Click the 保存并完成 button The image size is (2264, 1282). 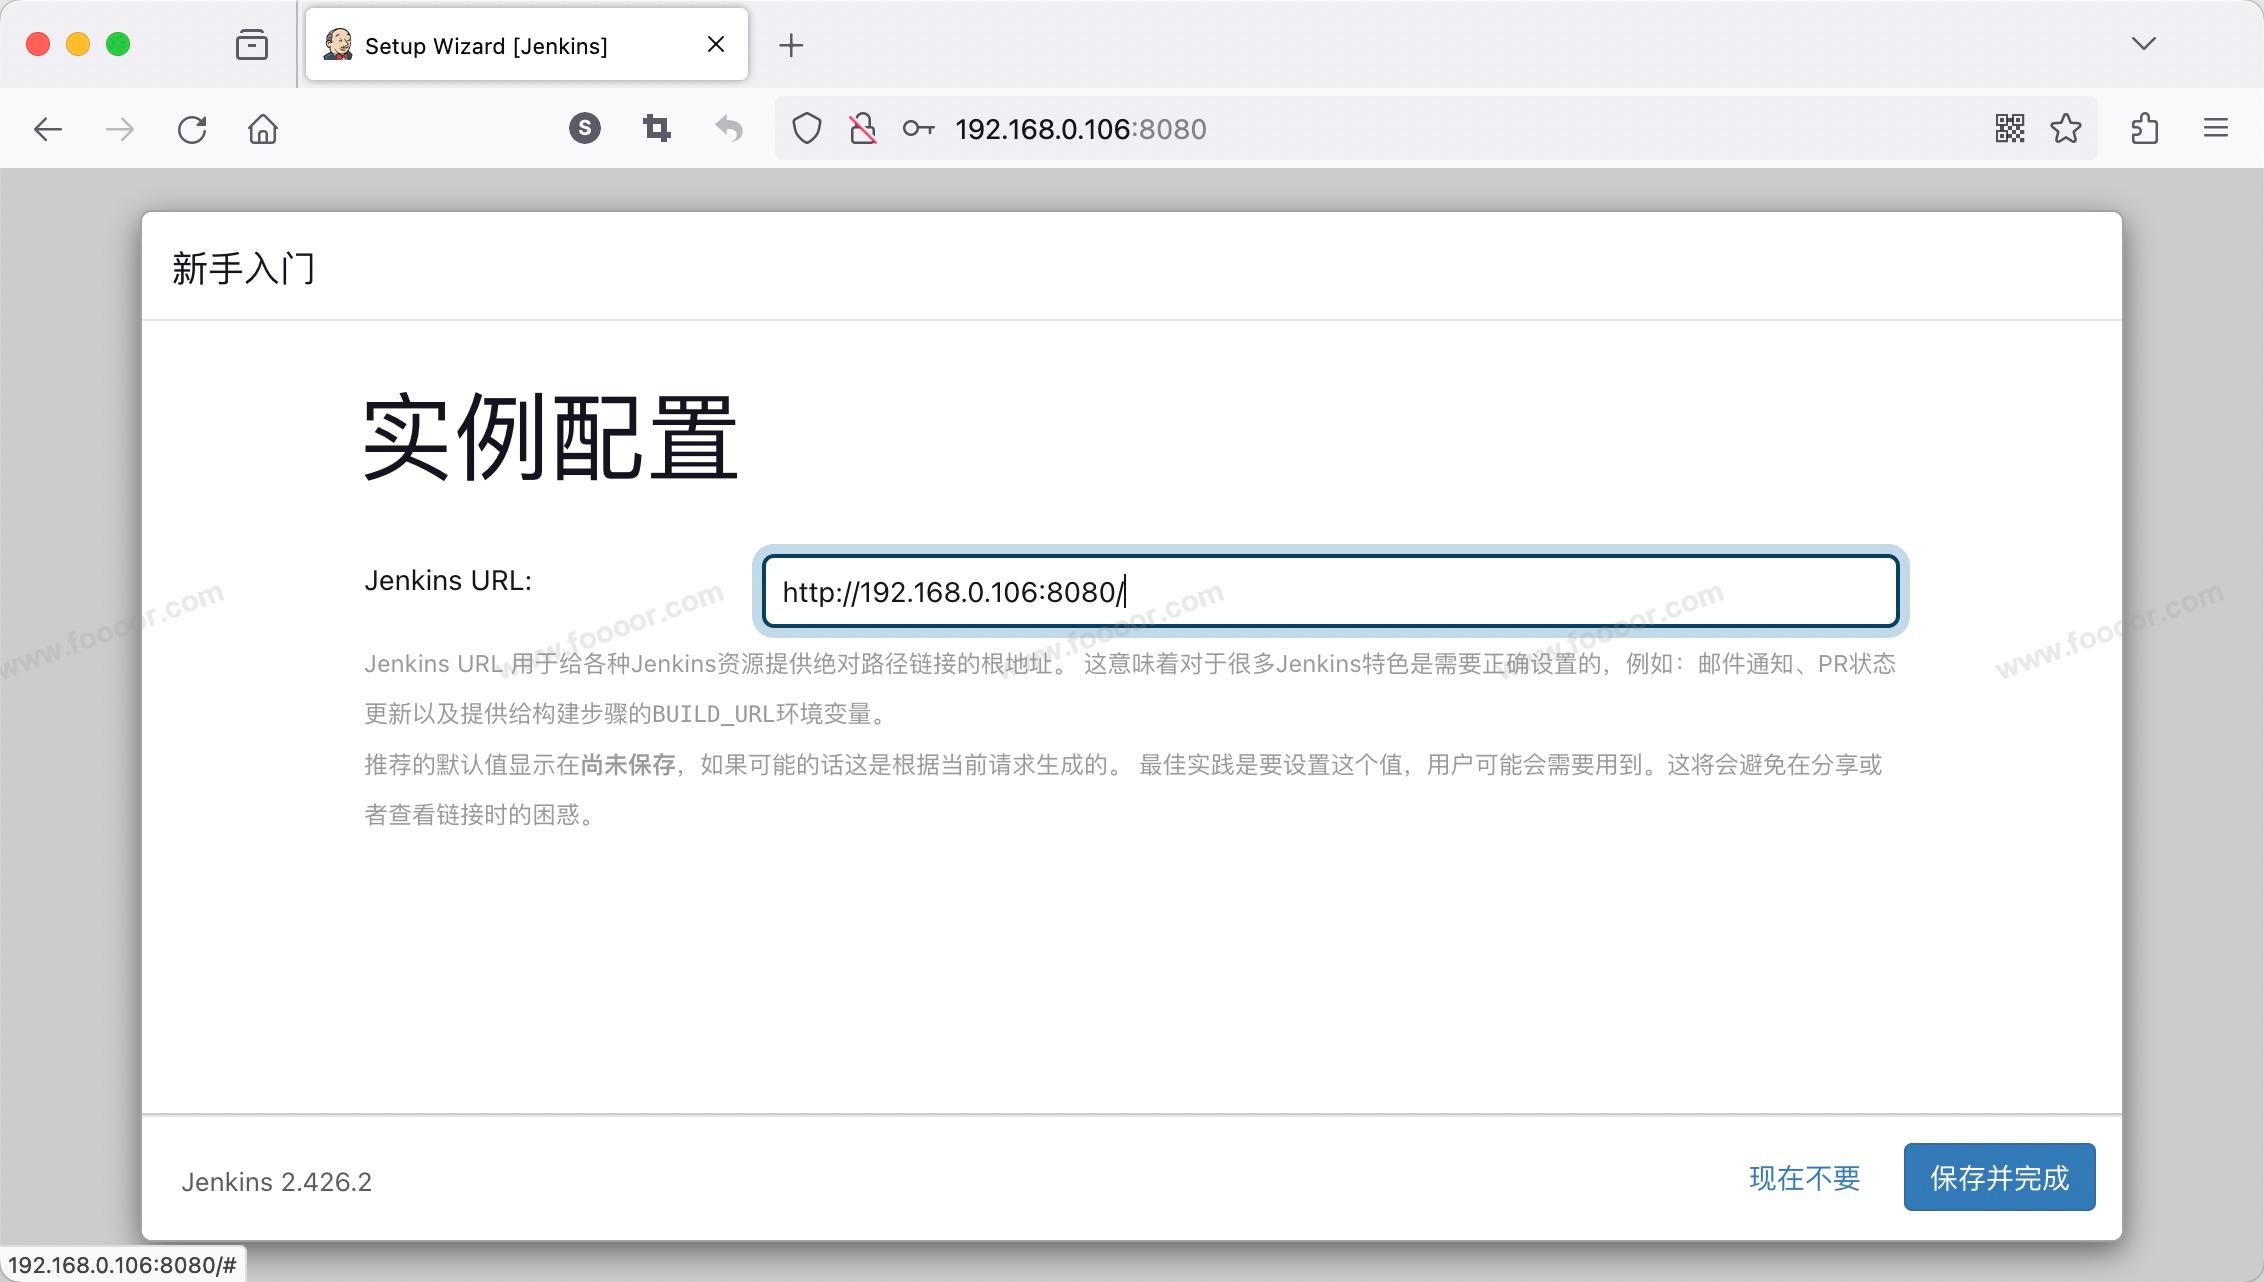tap(1999, 1178)
